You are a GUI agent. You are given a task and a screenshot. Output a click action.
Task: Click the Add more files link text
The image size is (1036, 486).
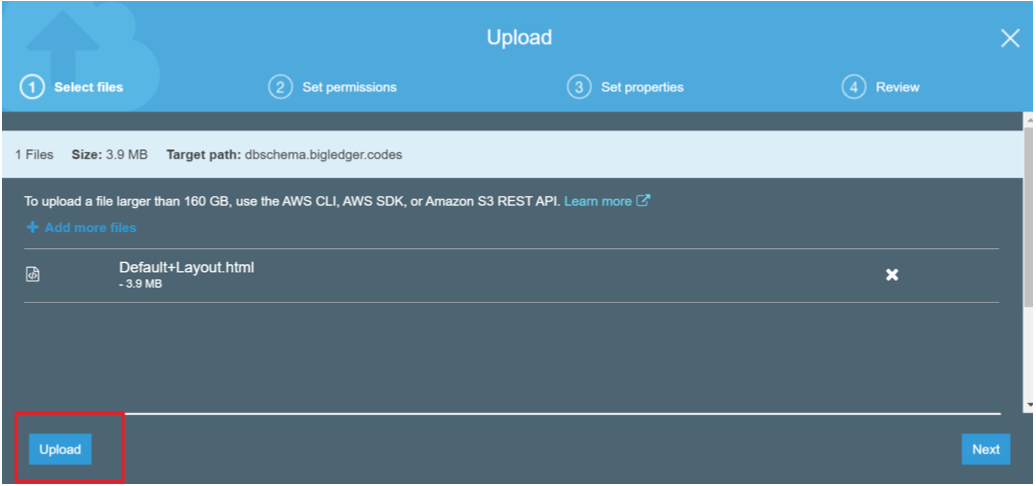point(90,228)
